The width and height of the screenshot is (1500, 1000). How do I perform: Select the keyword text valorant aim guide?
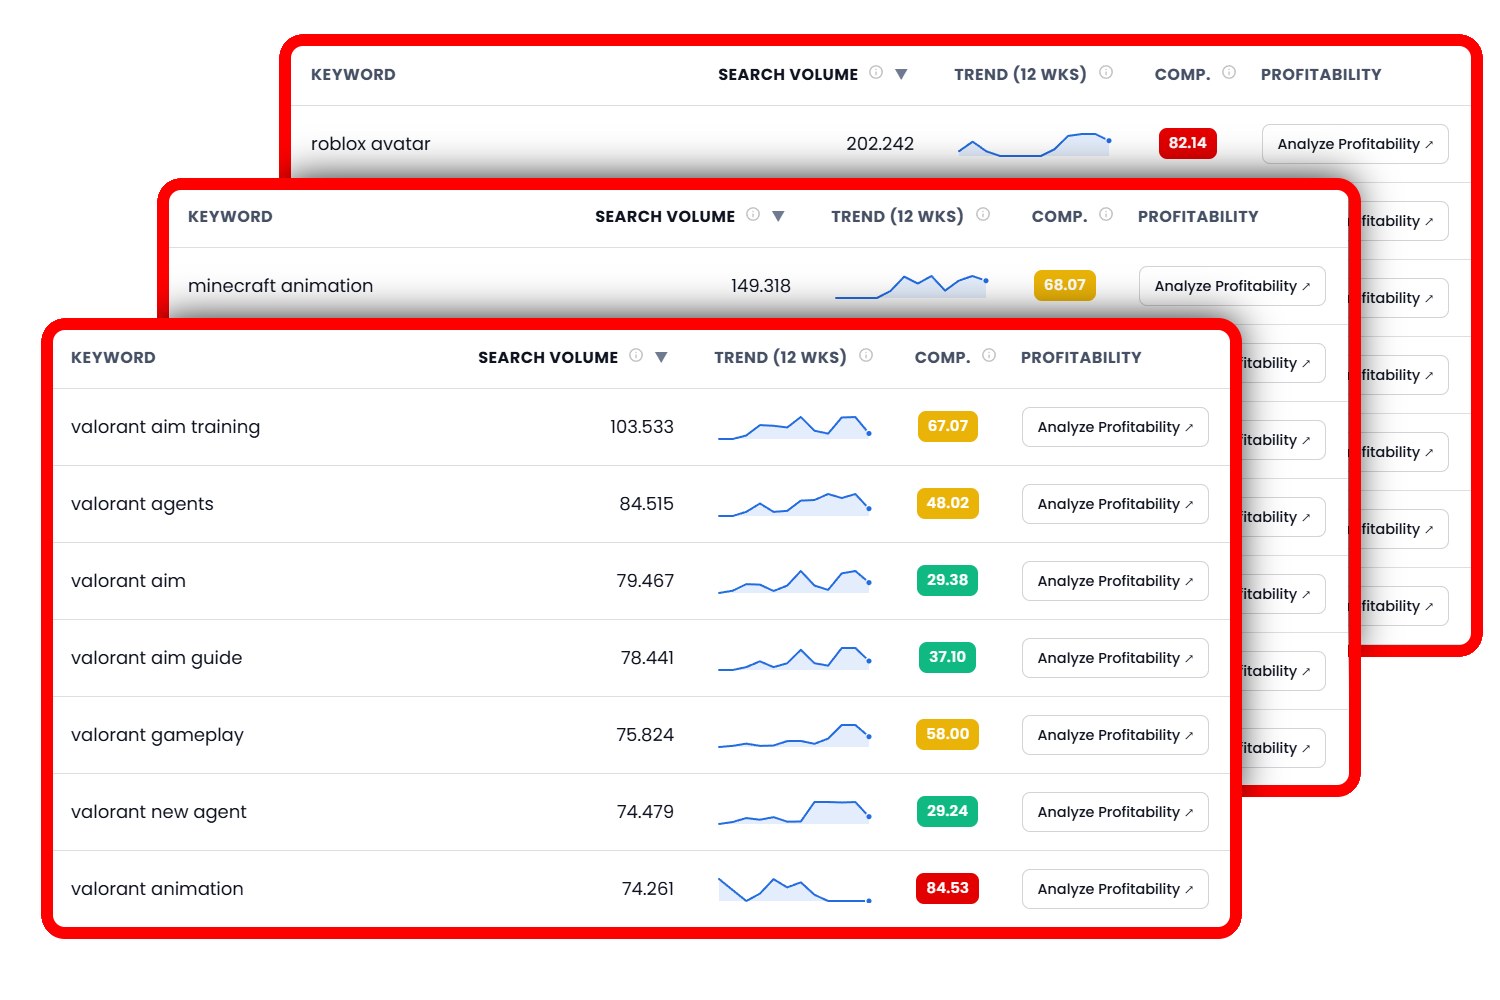click(156, 657)
